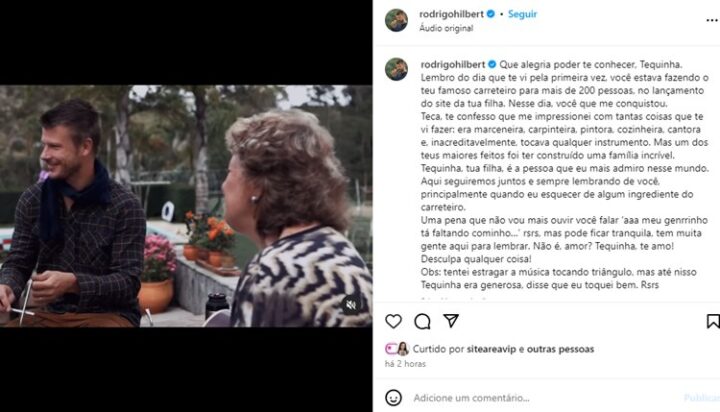
Task: Like the post with the heart icon
Action: [394, 322]
